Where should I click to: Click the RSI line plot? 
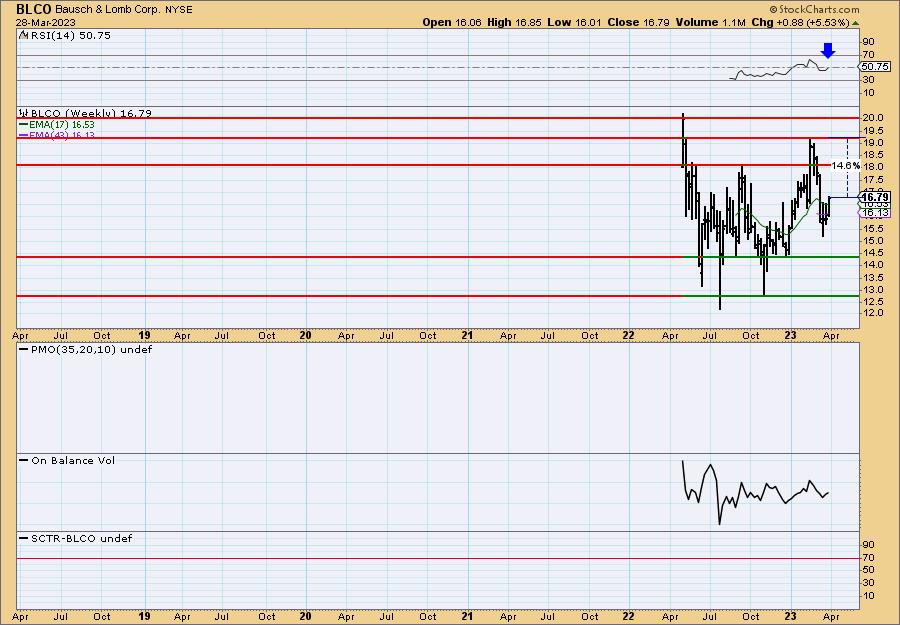click(781, 70)
